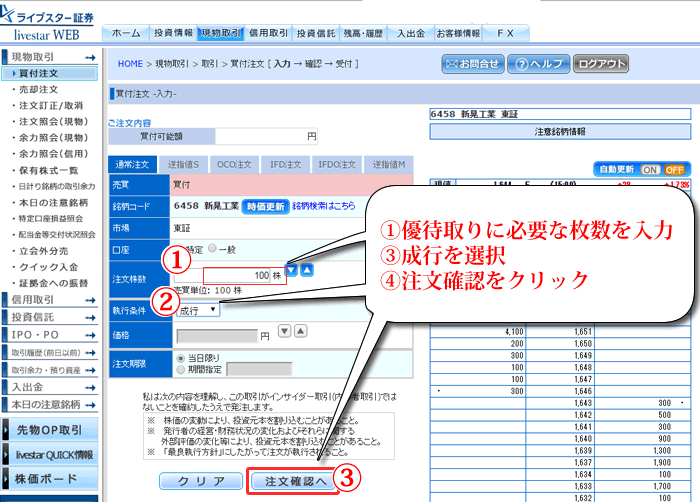Viewport: 700px width, 502px height.
Task: Turn auto-update ON
Action: coord(650,169)
